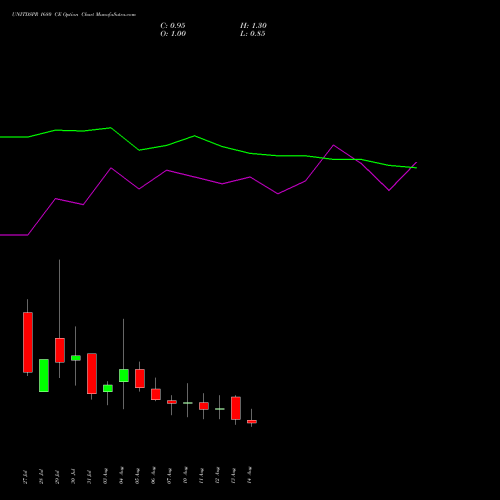Image resolution: width=500 pixels, height=500 pixels.
Task: Click the '13 Aug' date label
Action: 233,476
